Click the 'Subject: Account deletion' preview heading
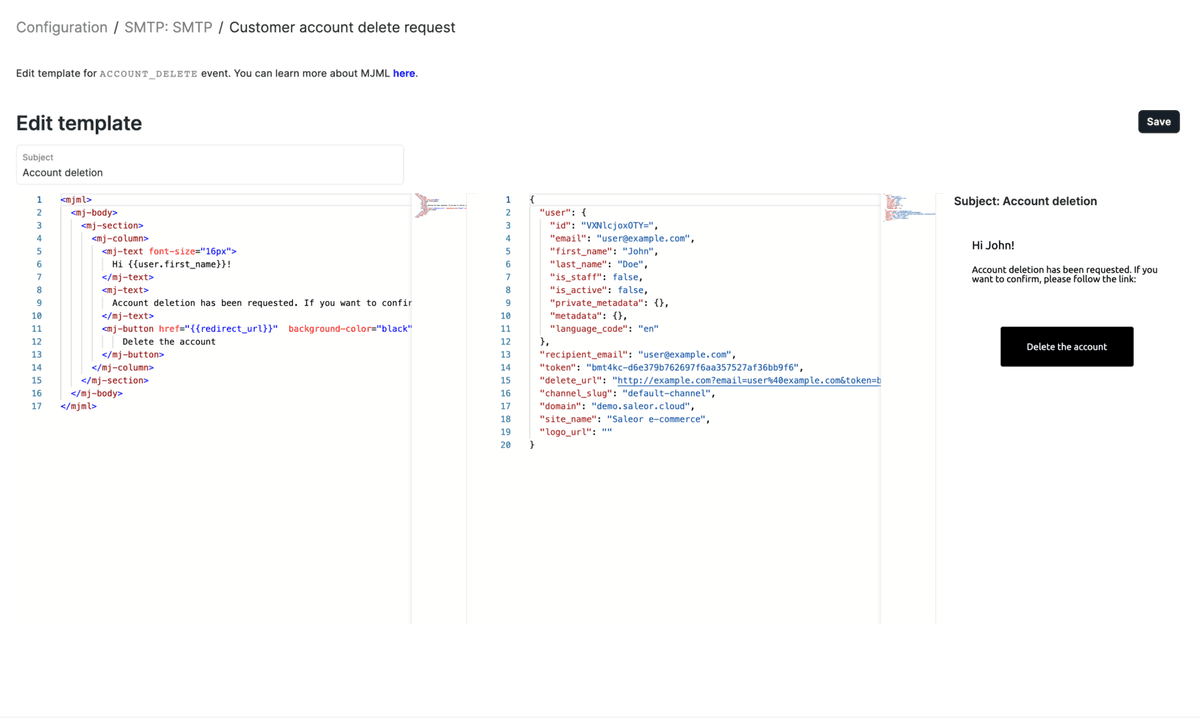Viewport: 1200px width, 718px height. point(1025,201)
